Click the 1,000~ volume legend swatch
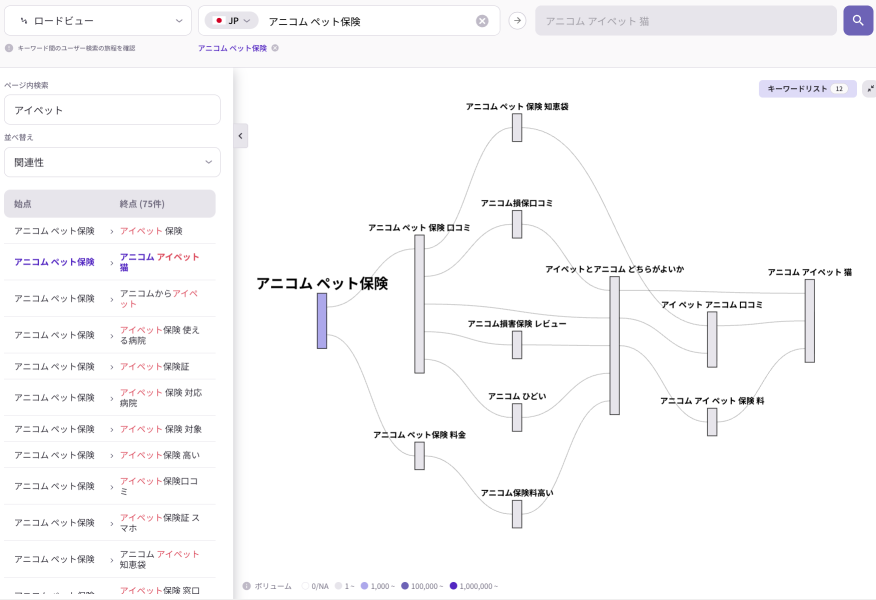 [364, 586]
